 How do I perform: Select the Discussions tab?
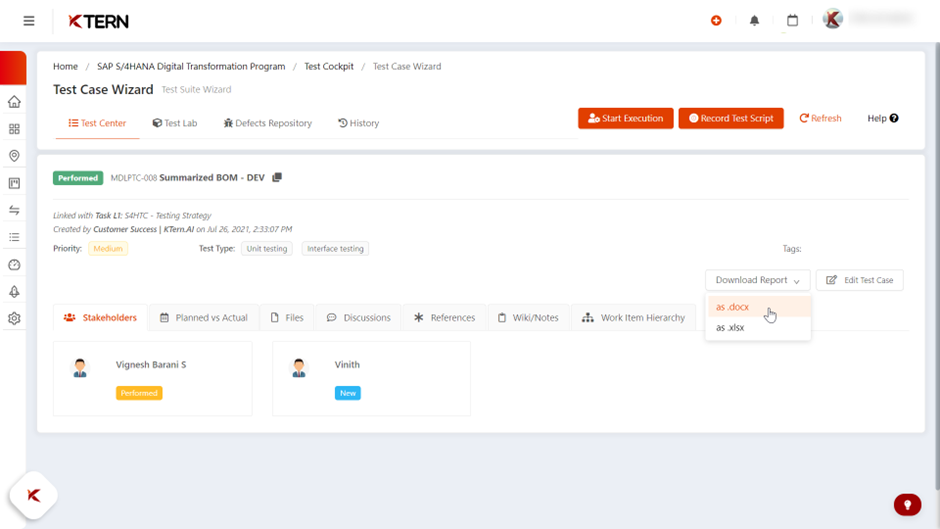tap(358, 317)
